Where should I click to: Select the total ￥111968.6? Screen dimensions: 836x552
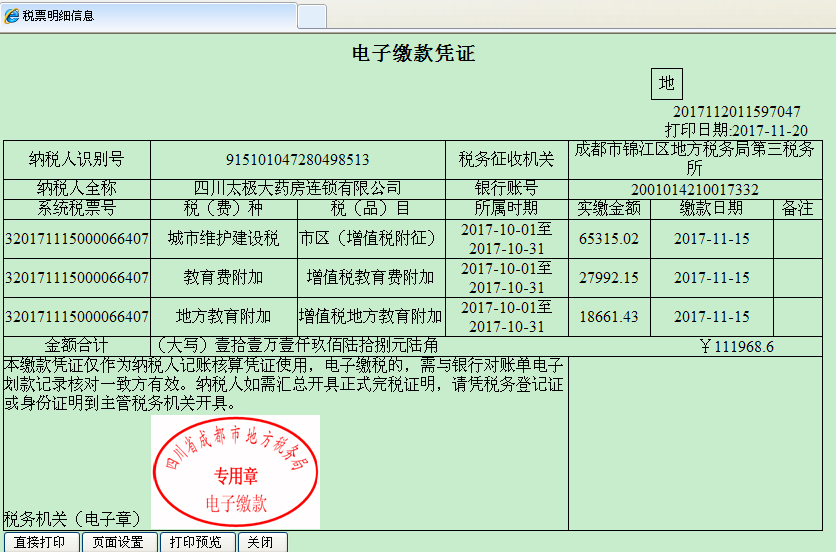pos(736,347)
